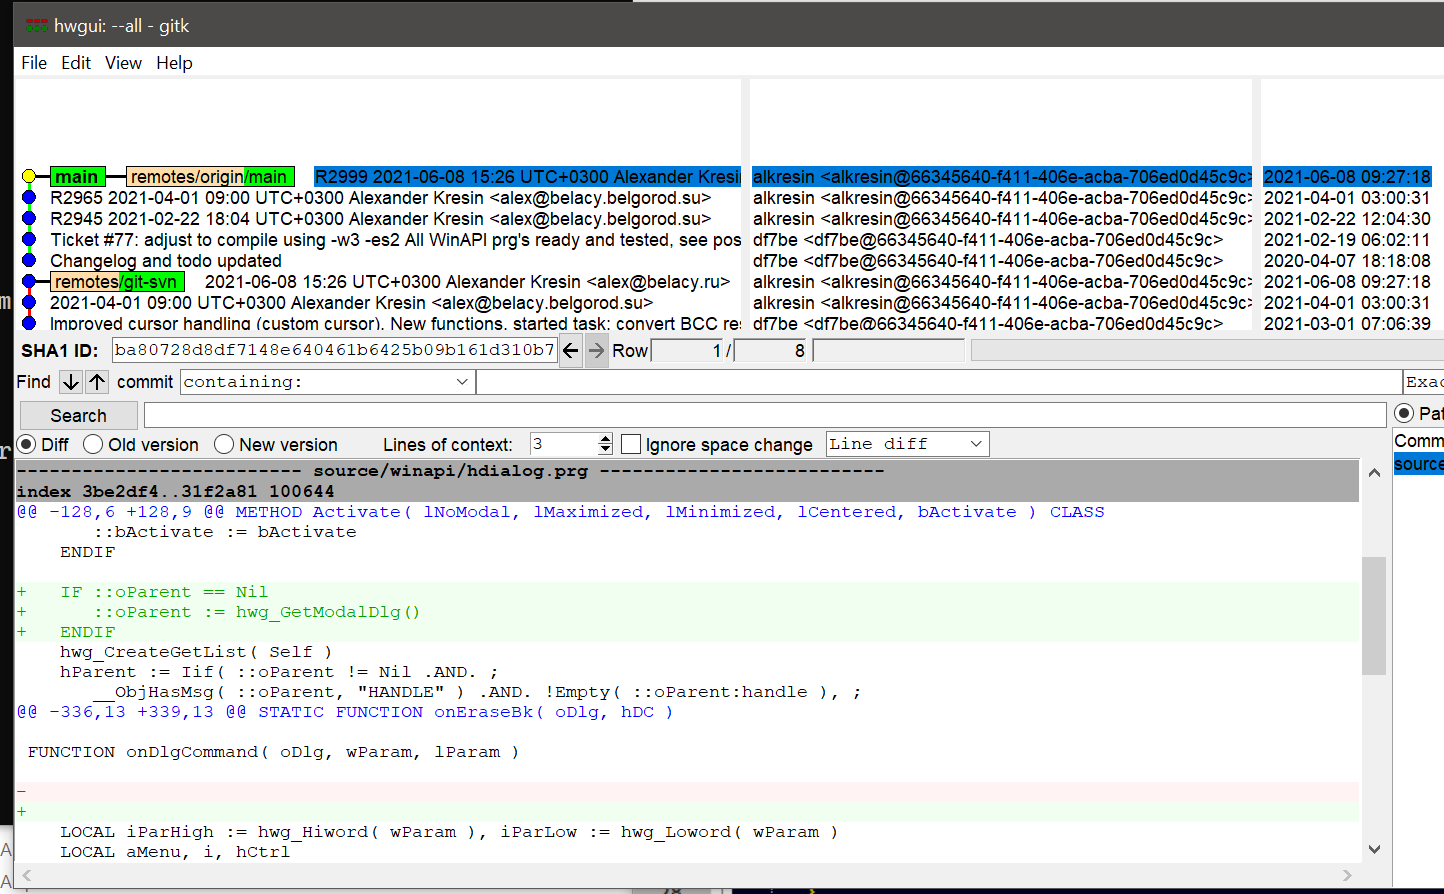Click the find previous up arrow button
The image size is (1444, 894).
click(96, 382)
